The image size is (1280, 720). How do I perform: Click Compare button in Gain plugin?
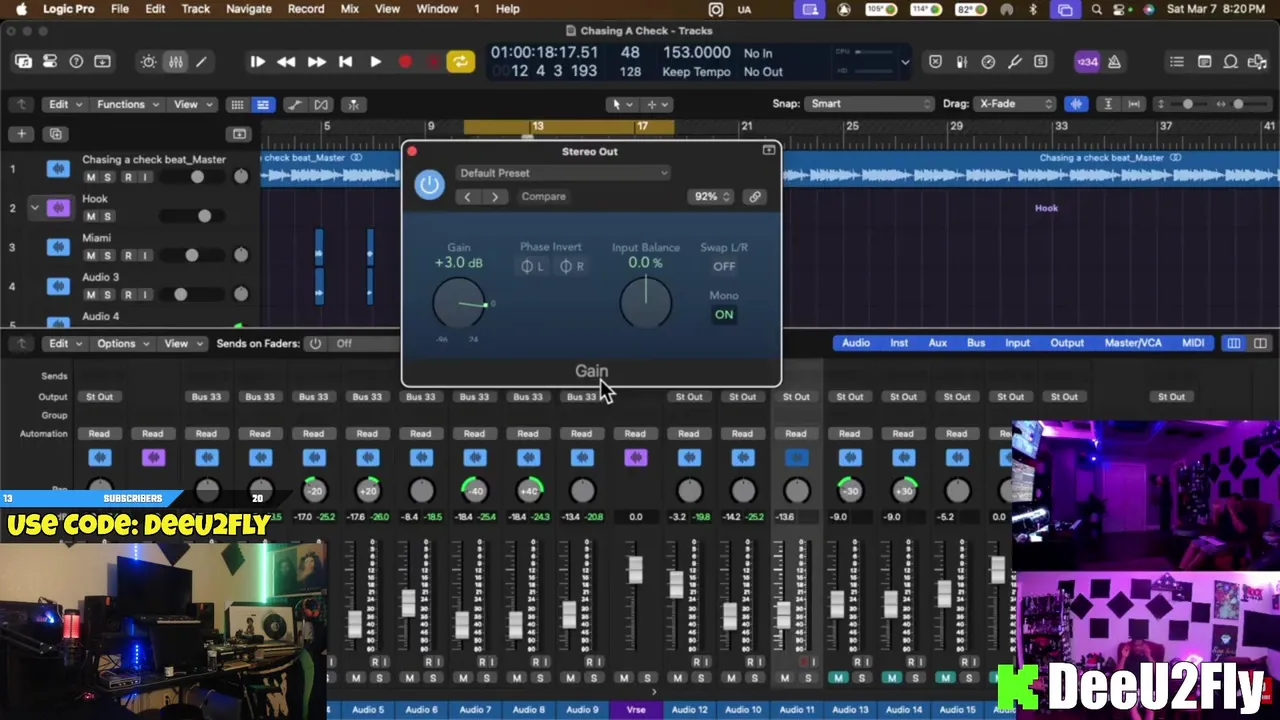[543, 196]
